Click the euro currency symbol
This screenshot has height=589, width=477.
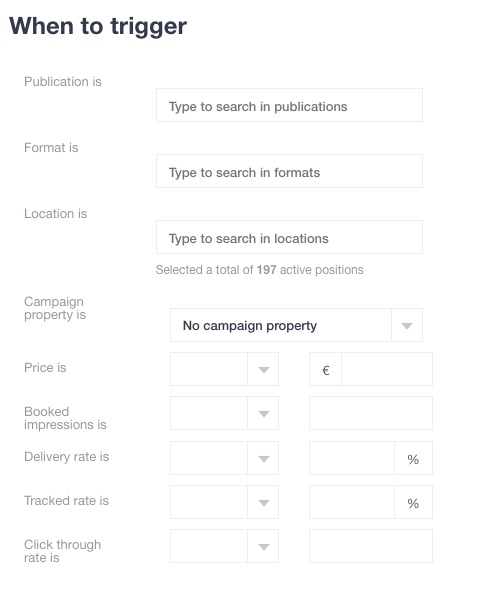326,370
